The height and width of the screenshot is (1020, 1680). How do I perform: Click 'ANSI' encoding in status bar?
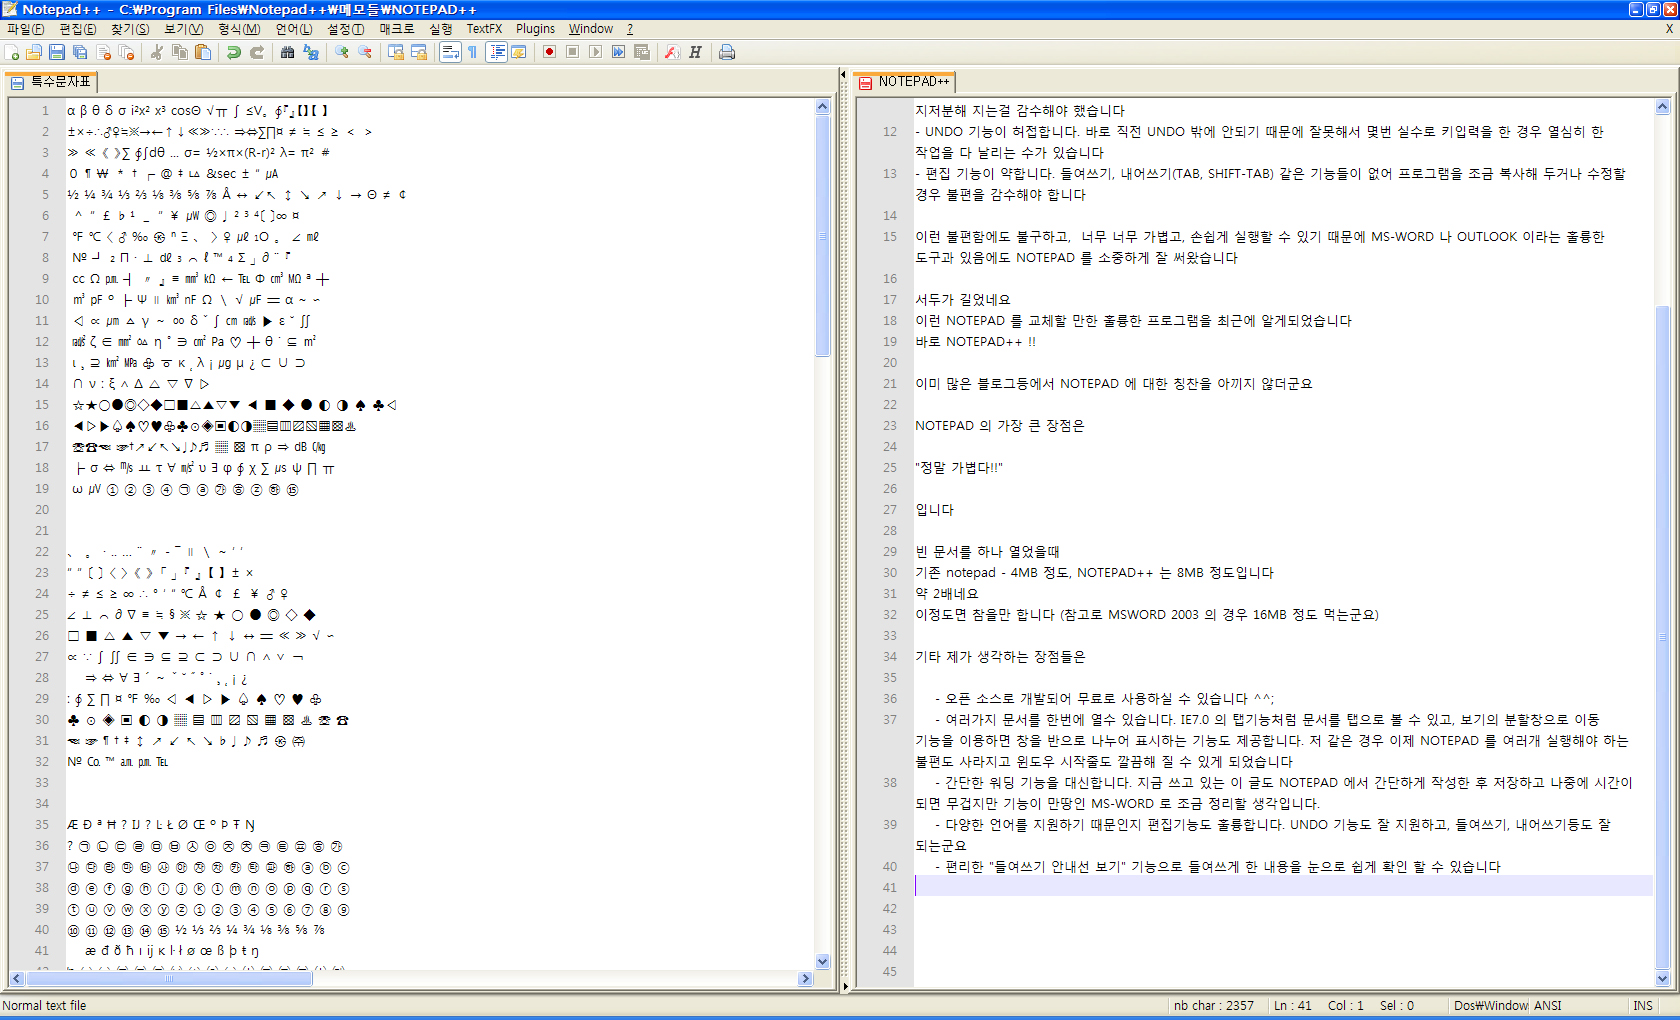pos(1547,1006)
